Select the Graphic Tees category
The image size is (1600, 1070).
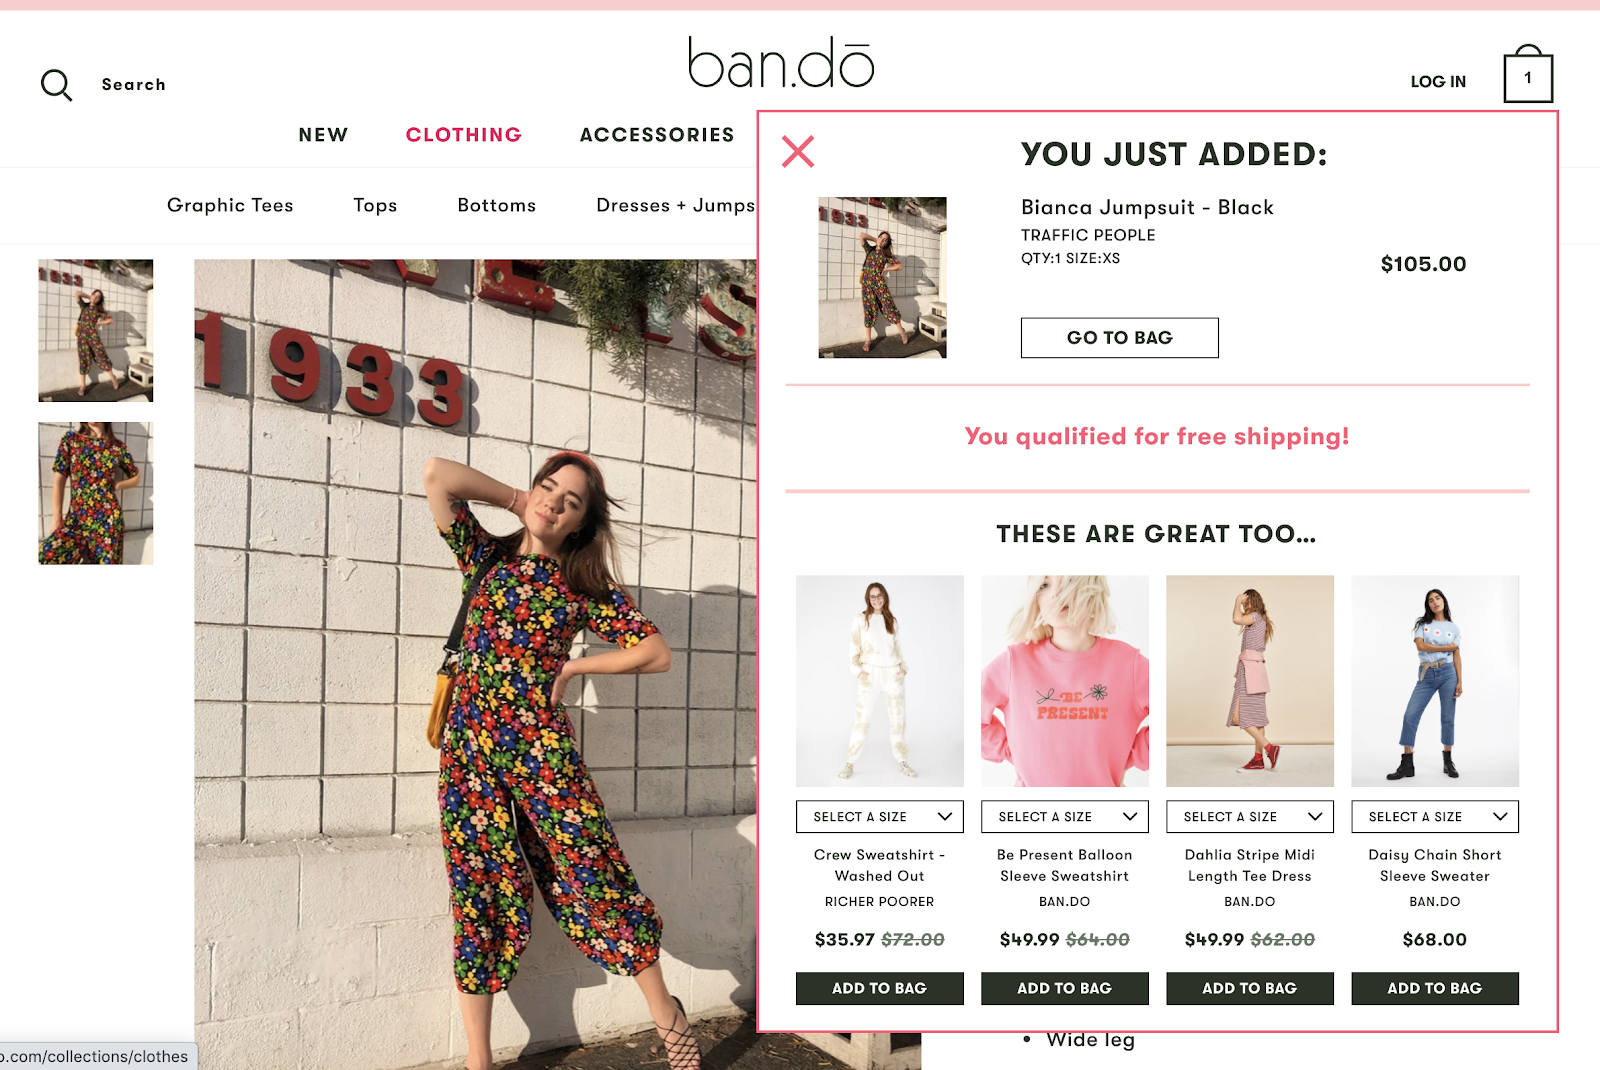pyautogui.click(x=230, y=205)
